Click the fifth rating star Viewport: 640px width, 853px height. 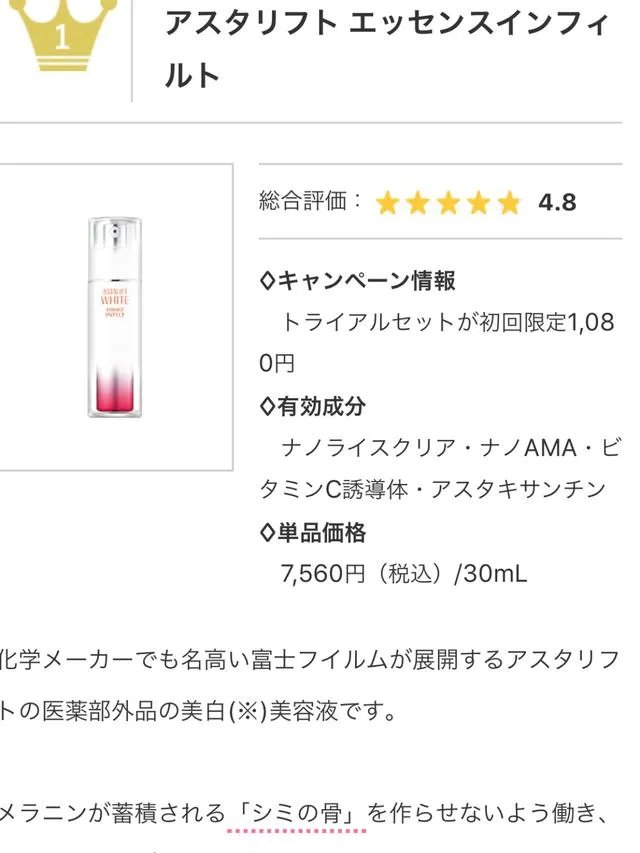[x=509, y=204]
